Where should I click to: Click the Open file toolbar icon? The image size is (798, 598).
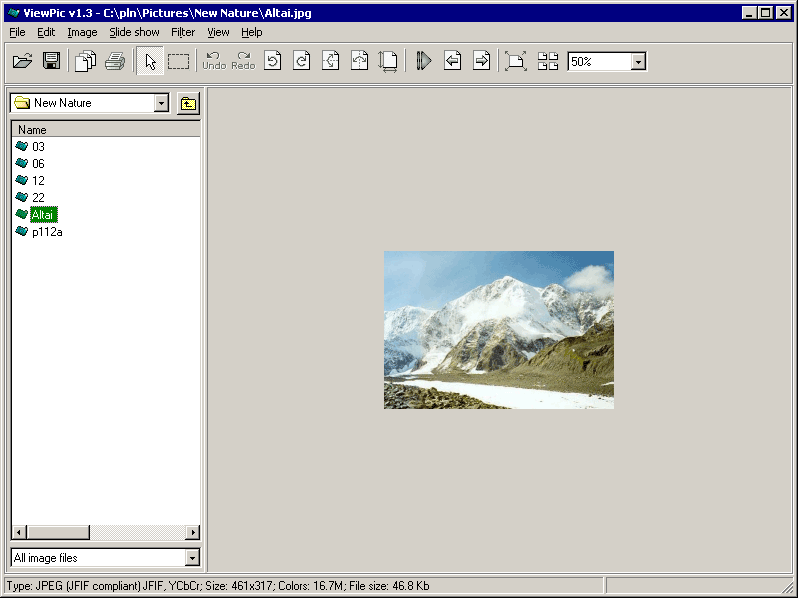click(22, 61)
